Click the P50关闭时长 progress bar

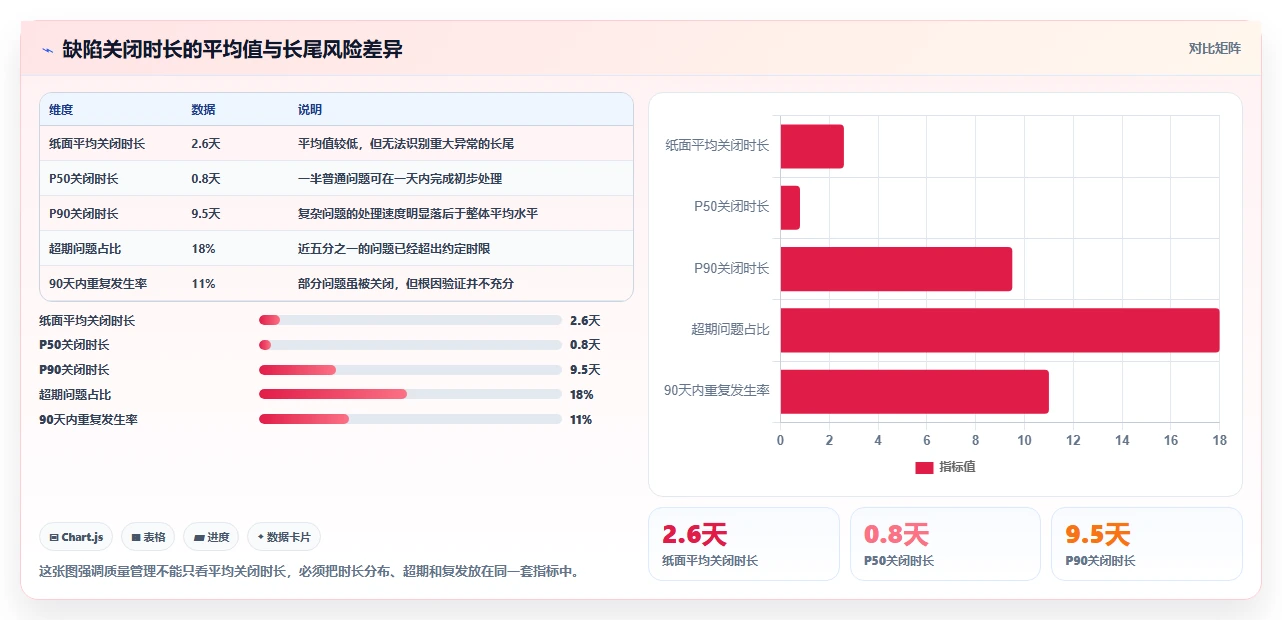(x=410, y=345)
